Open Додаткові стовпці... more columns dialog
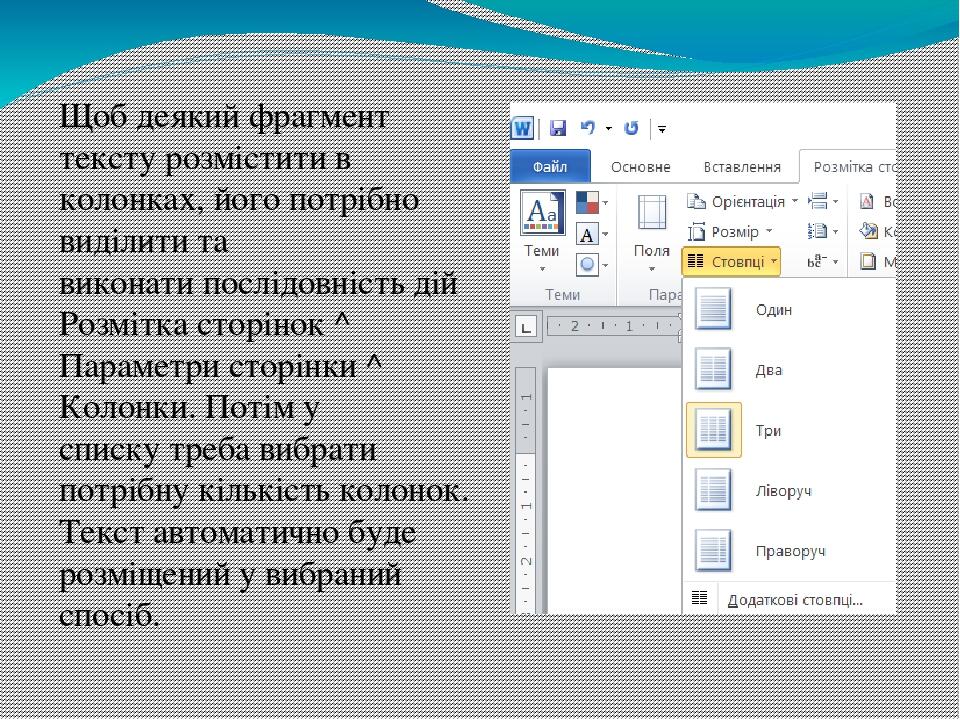The image size is (960, 720). click(789, 599)
